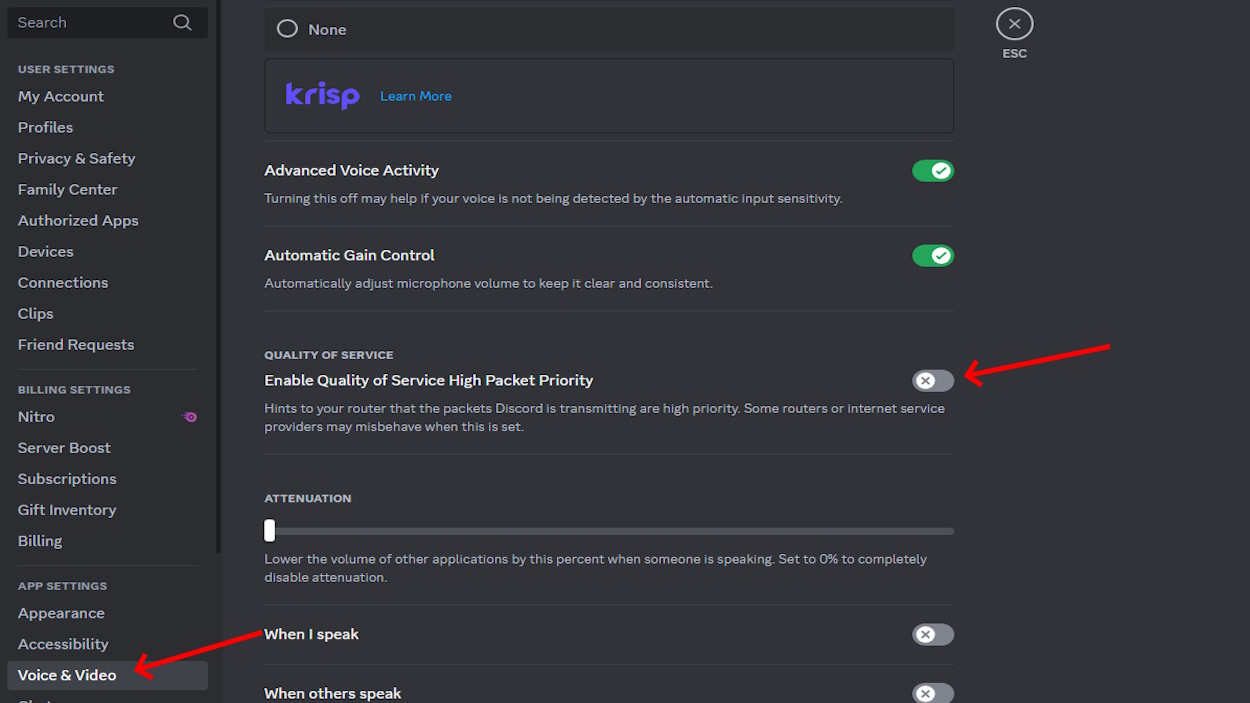The width and height of the screenshot is (1250, 703).
Task: Click the search magnifying glass icon
Action: (x=181, y=22)
